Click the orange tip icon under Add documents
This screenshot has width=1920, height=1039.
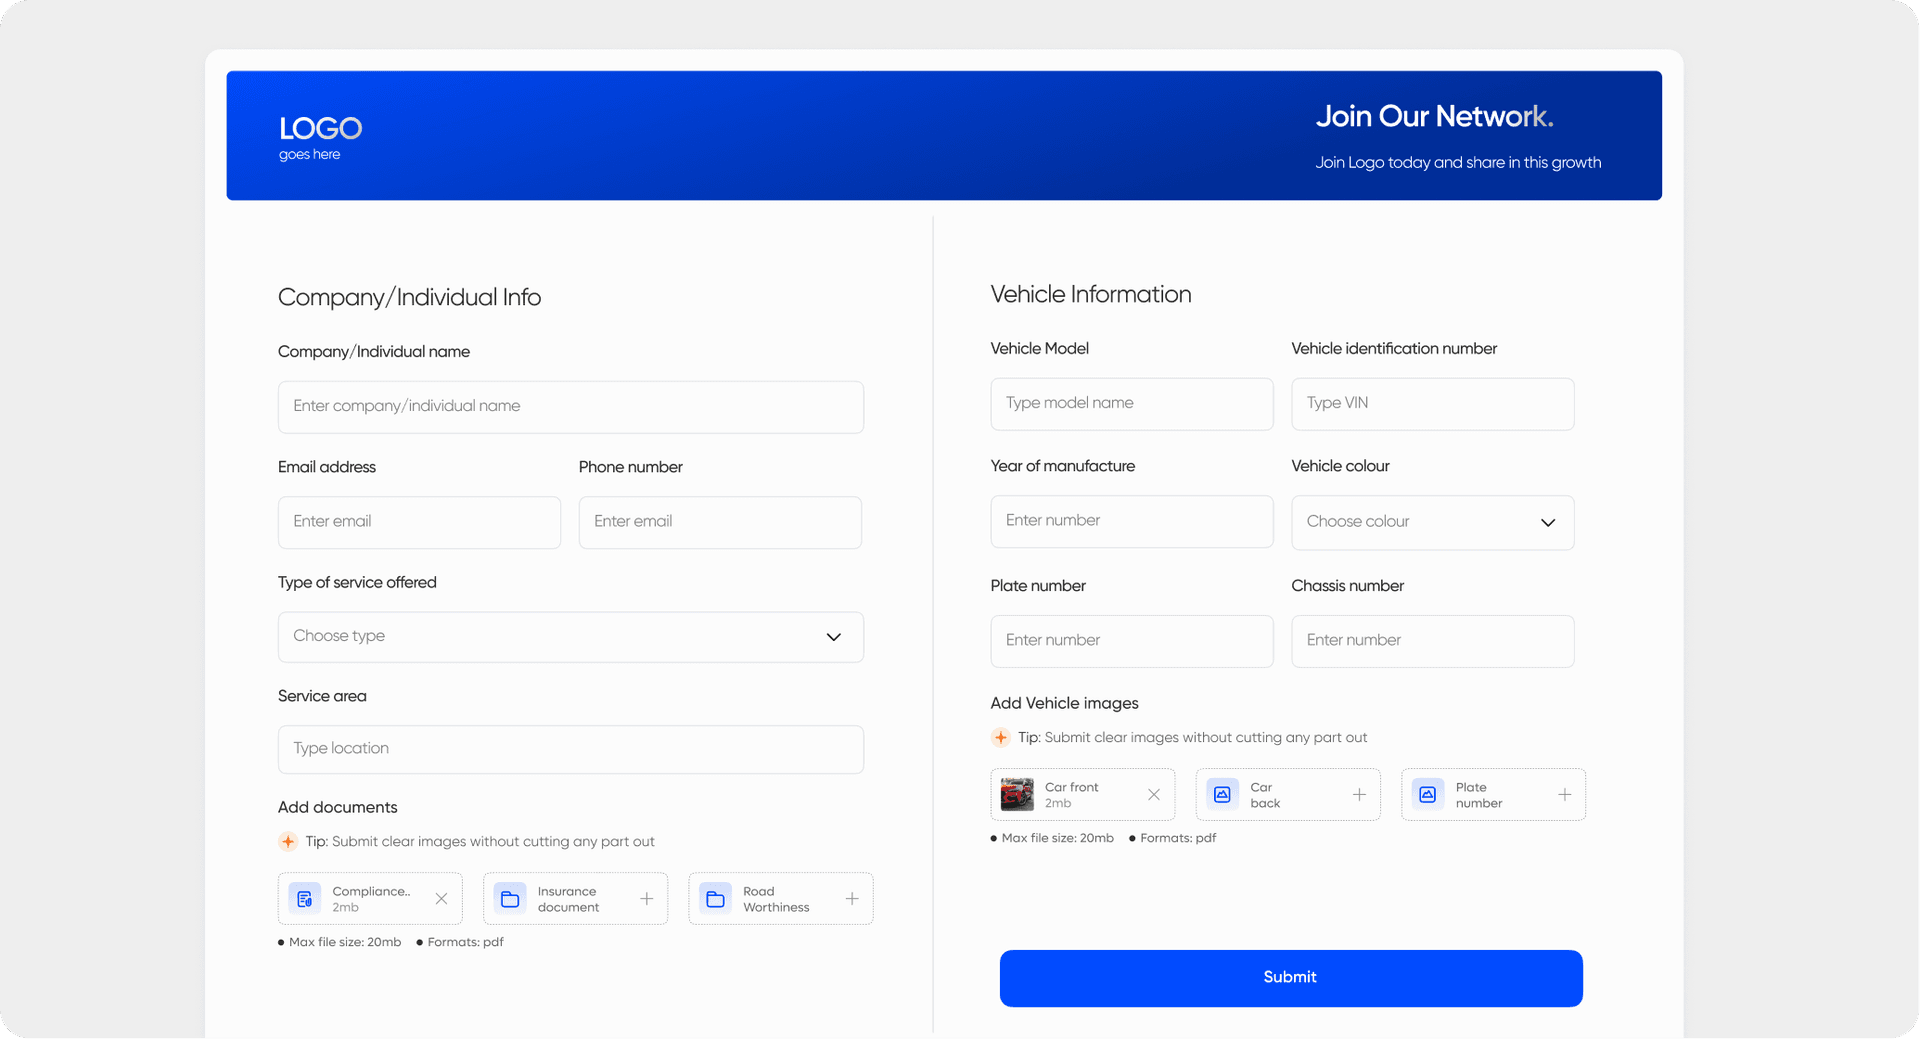[288, 841]
